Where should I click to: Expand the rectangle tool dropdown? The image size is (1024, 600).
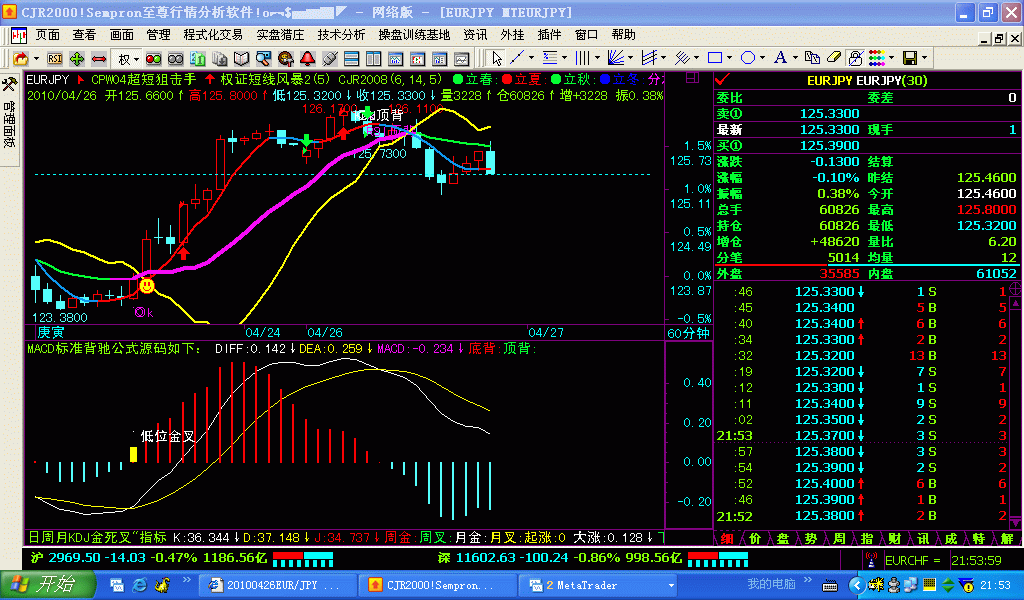click(x=729, y=58)
